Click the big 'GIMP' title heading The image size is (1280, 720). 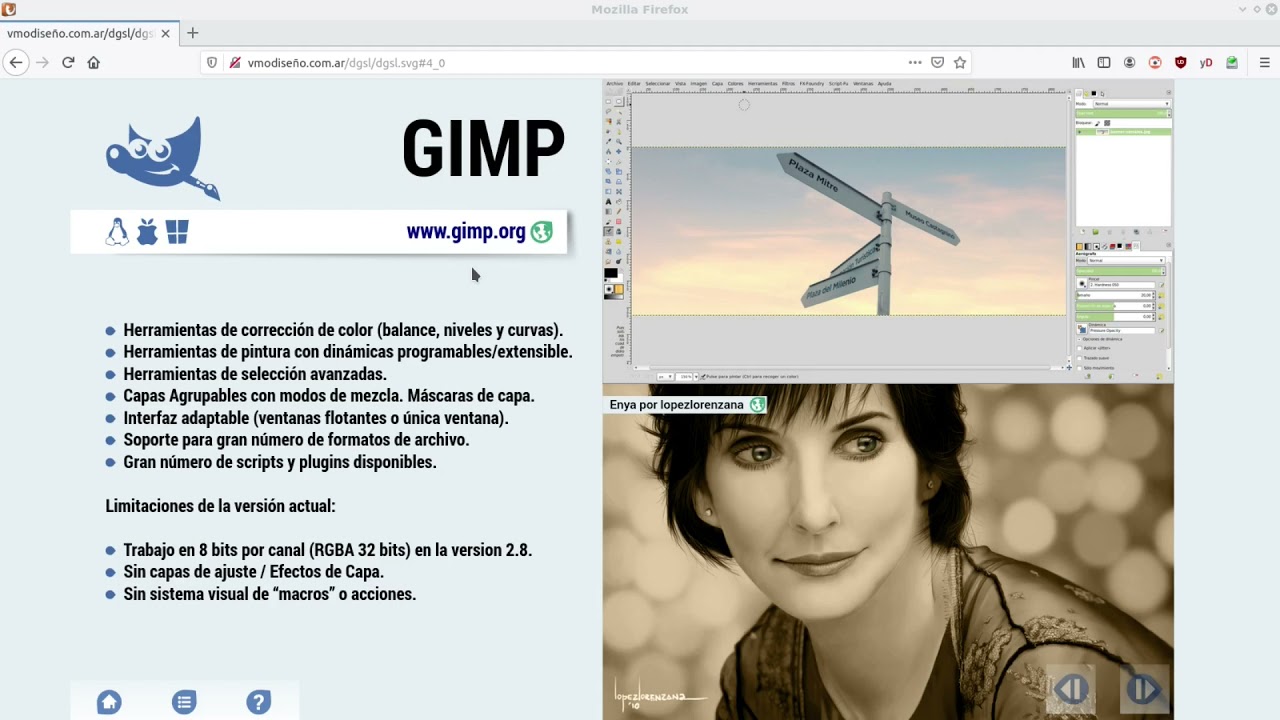point(484,149)
